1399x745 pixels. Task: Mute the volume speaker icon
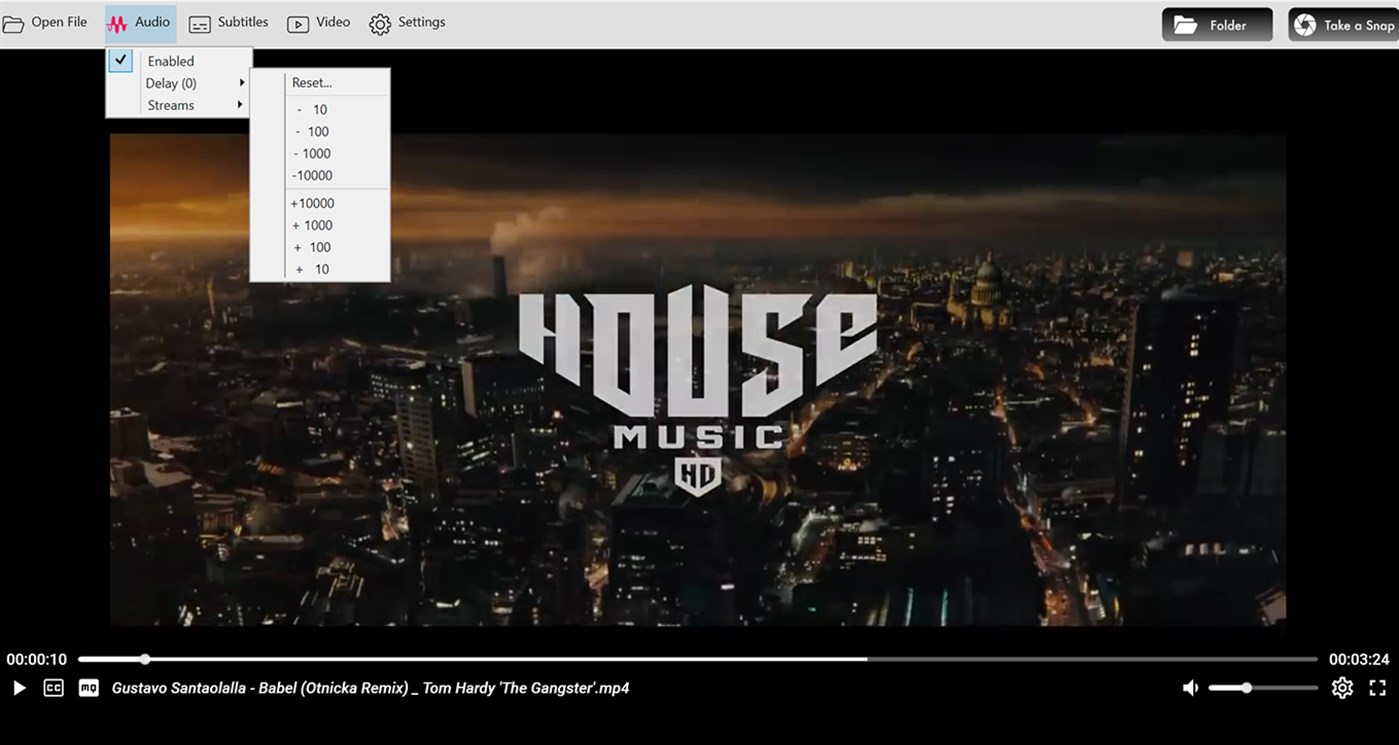(1190, 687)
